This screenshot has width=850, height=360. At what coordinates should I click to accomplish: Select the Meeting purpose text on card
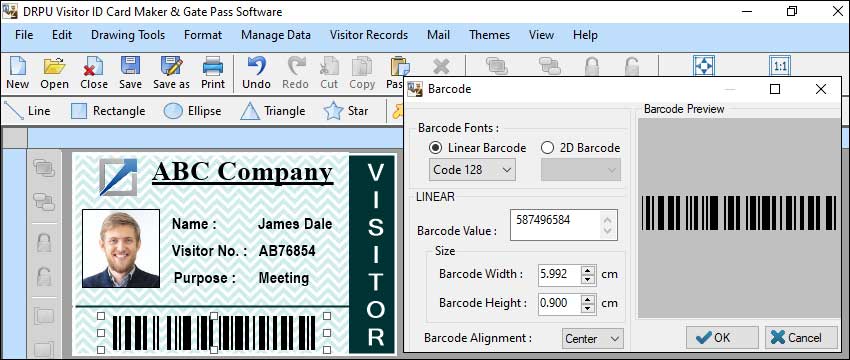tap(284, 278)
